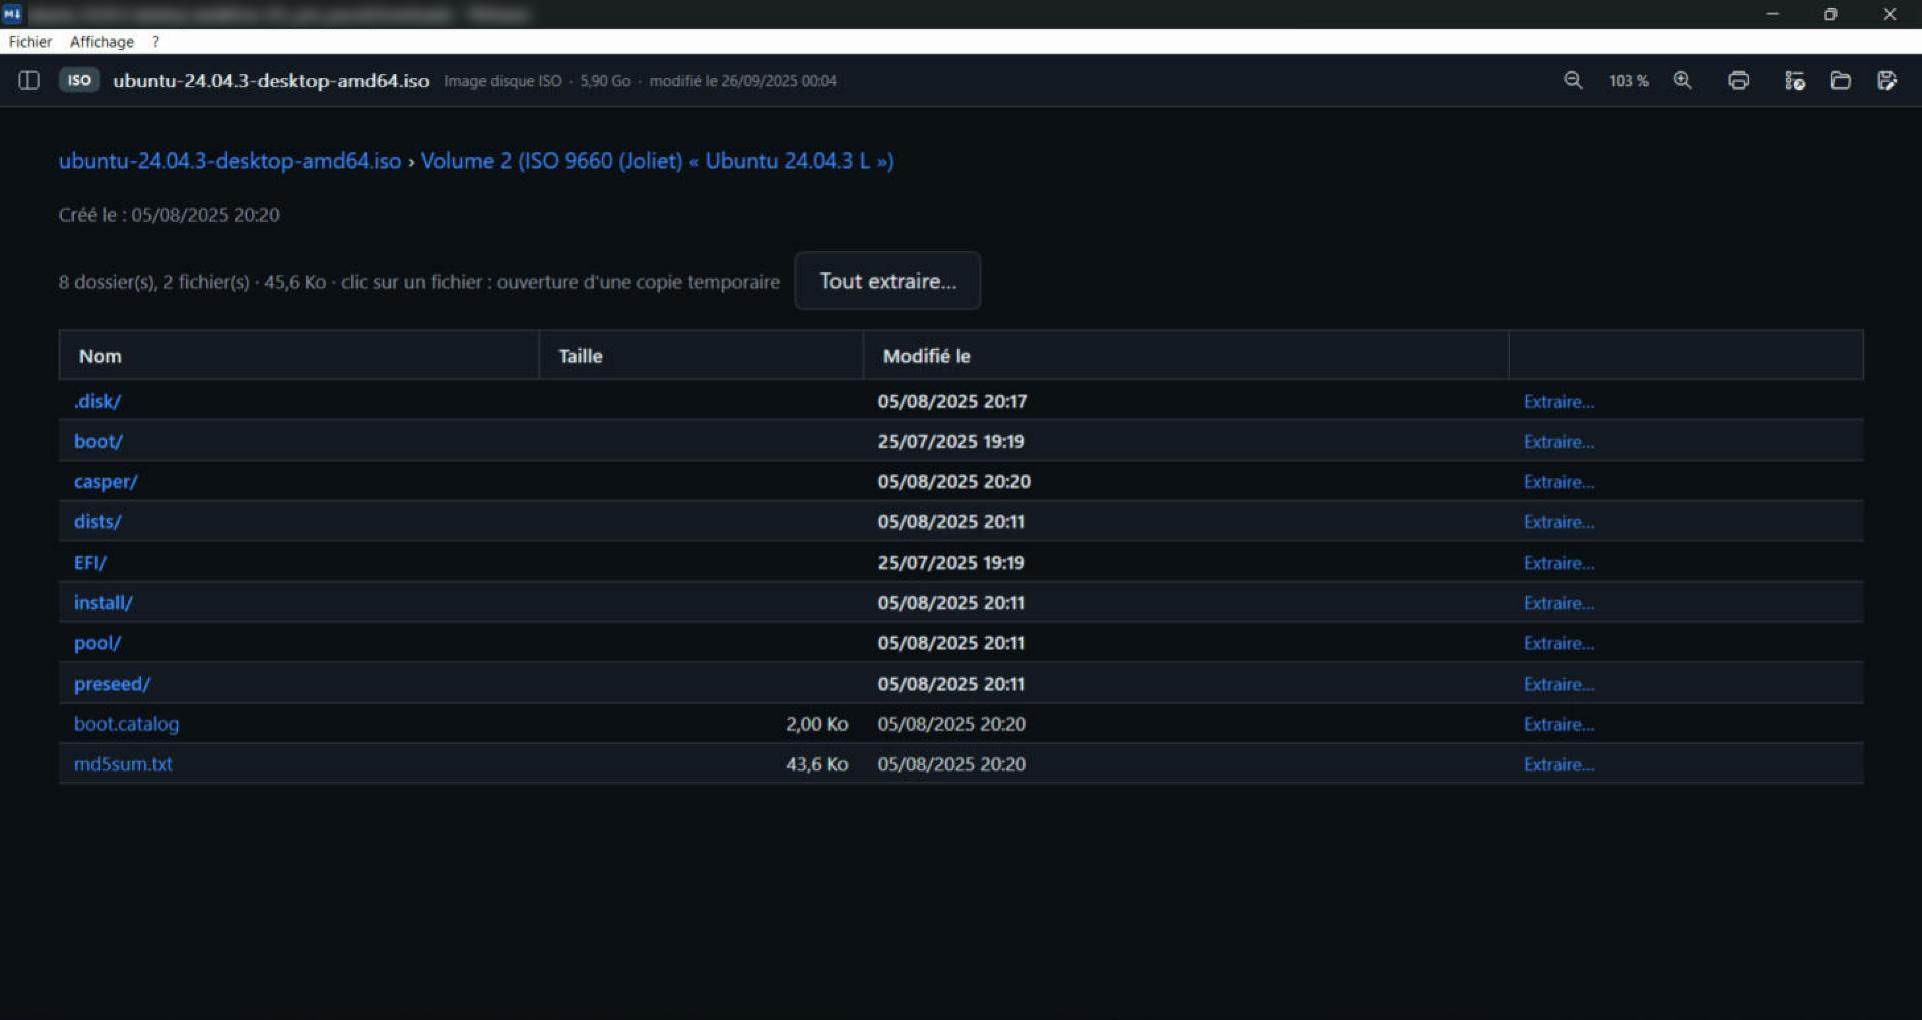Viewport: 1922px width, 1020px height.
Task: Click the open folder icon in toolbar
Action: (x=1841, y=81)
